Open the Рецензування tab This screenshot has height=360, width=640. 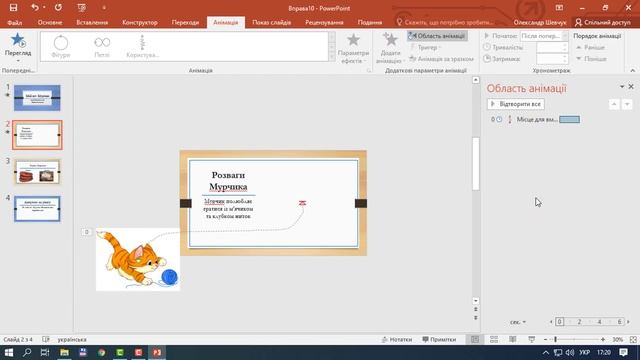tap(324, 22)
